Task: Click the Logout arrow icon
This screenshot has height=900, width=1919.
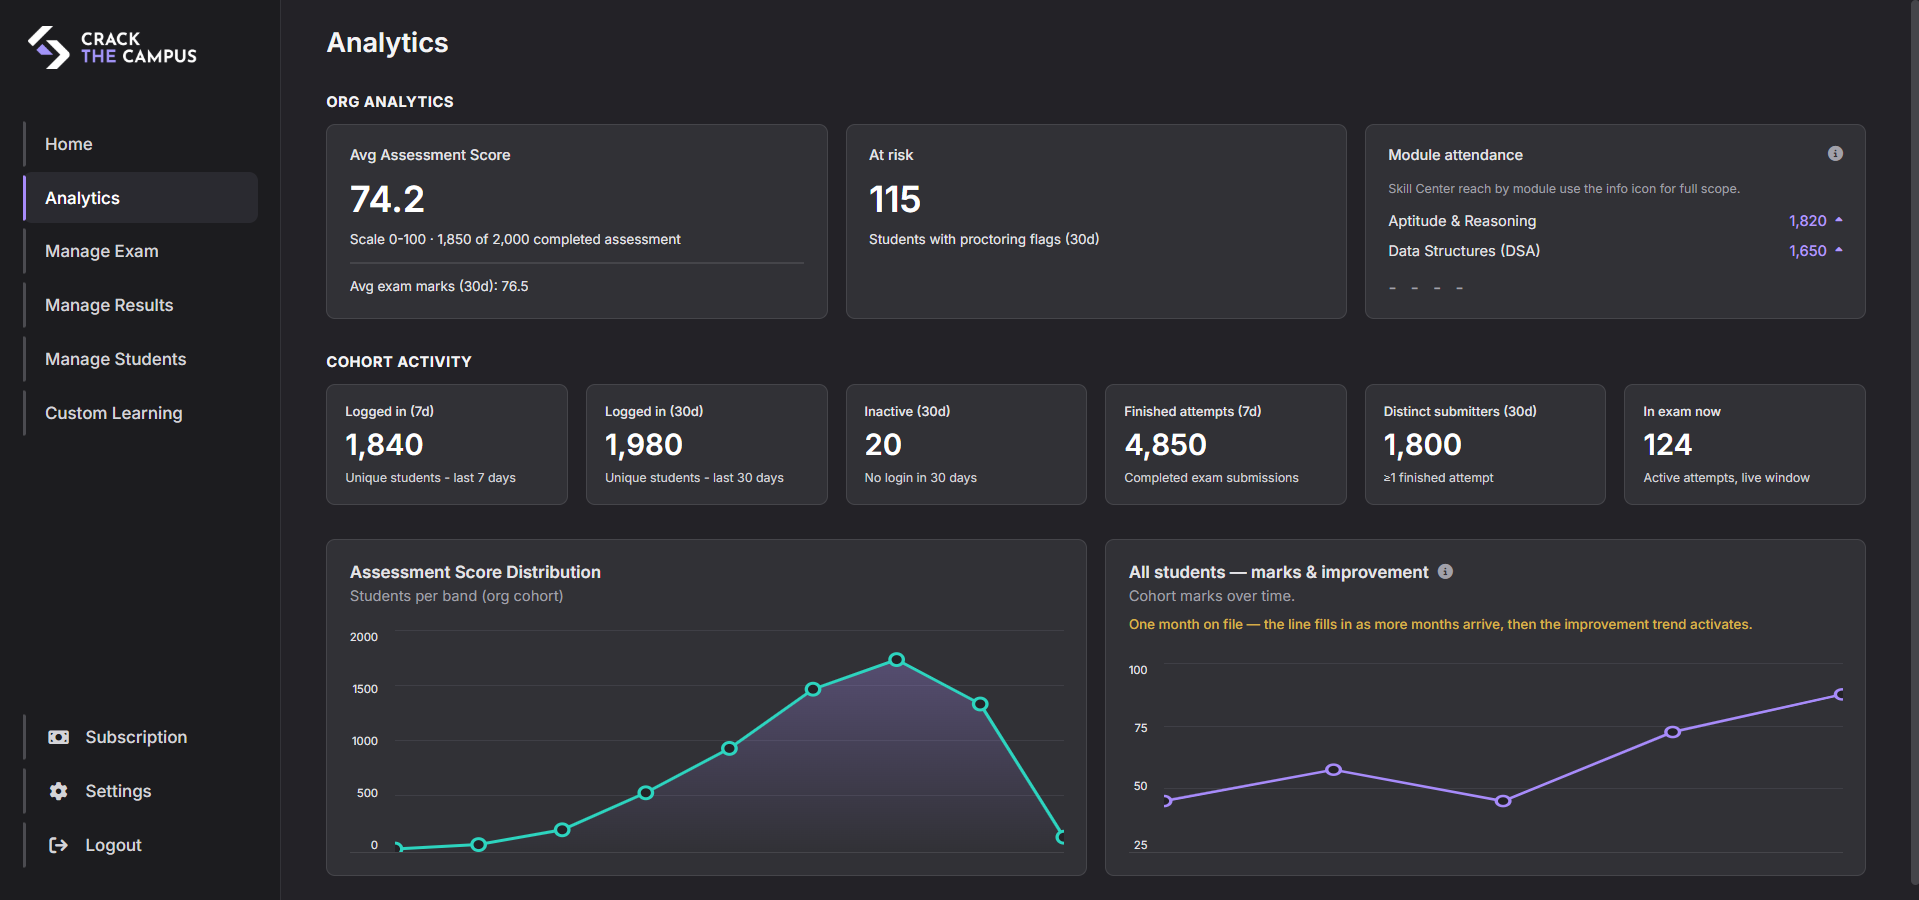Action: click(x=59, y=845)
